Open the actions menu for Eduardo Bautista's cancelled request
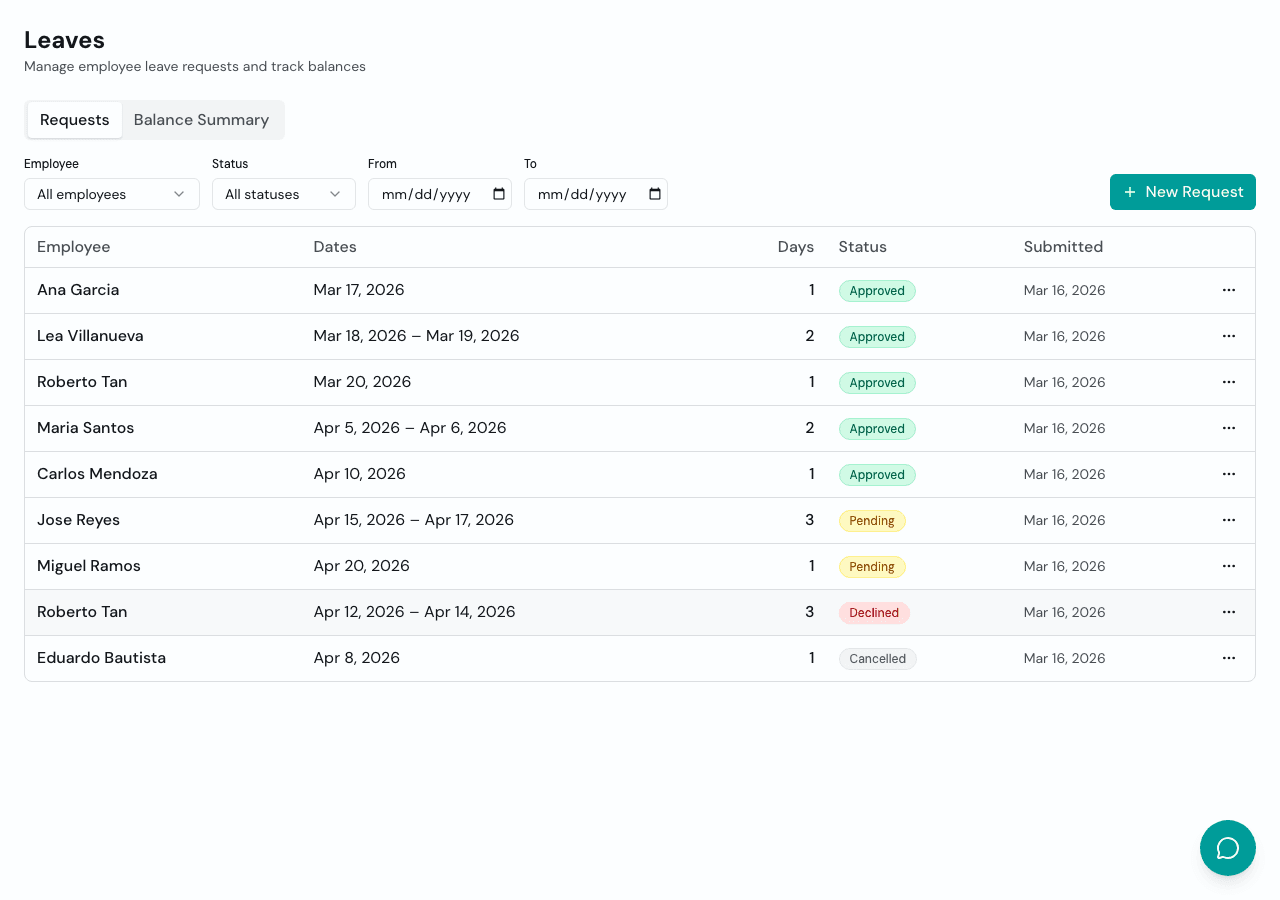 [x=1229, y=658]
